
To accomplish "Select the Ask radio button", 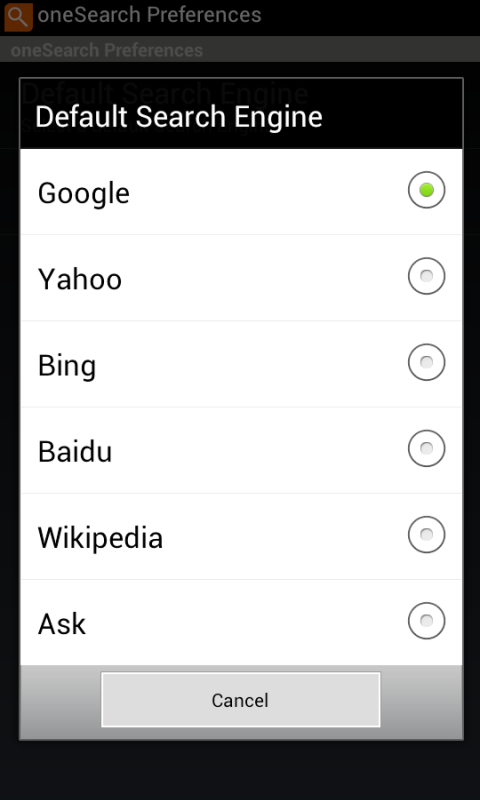I will pyautogui.click(x=426, y=621).
